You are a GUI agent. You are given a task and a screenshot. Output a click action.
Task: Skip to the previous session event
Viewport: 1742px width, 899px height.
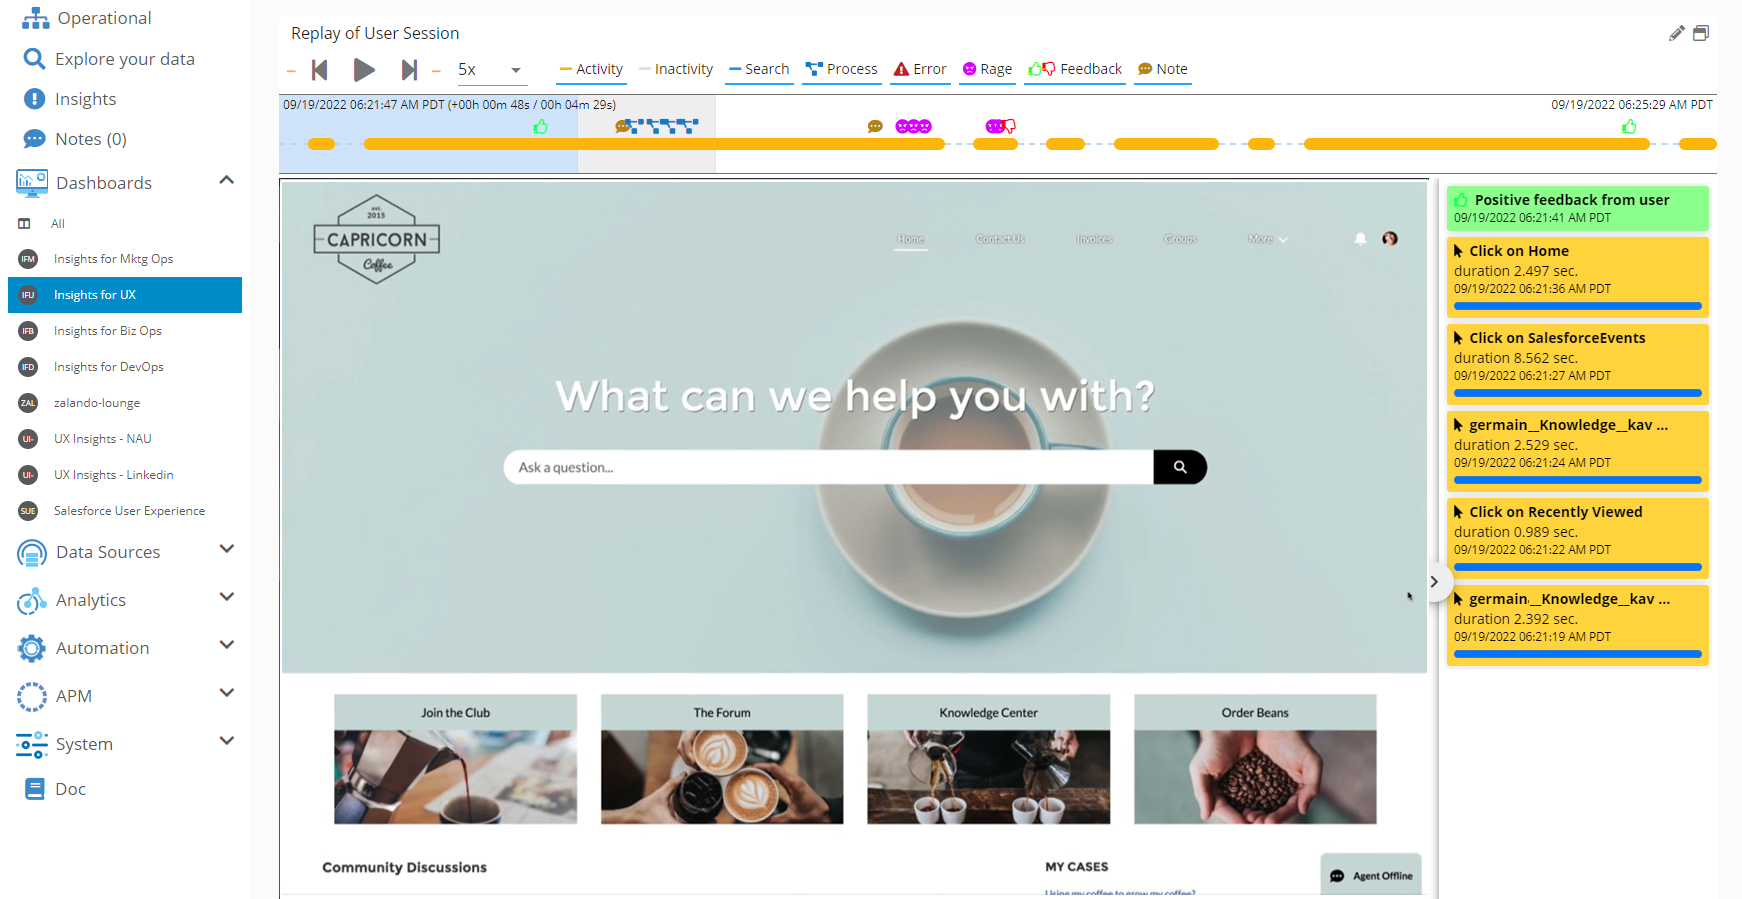320,70
